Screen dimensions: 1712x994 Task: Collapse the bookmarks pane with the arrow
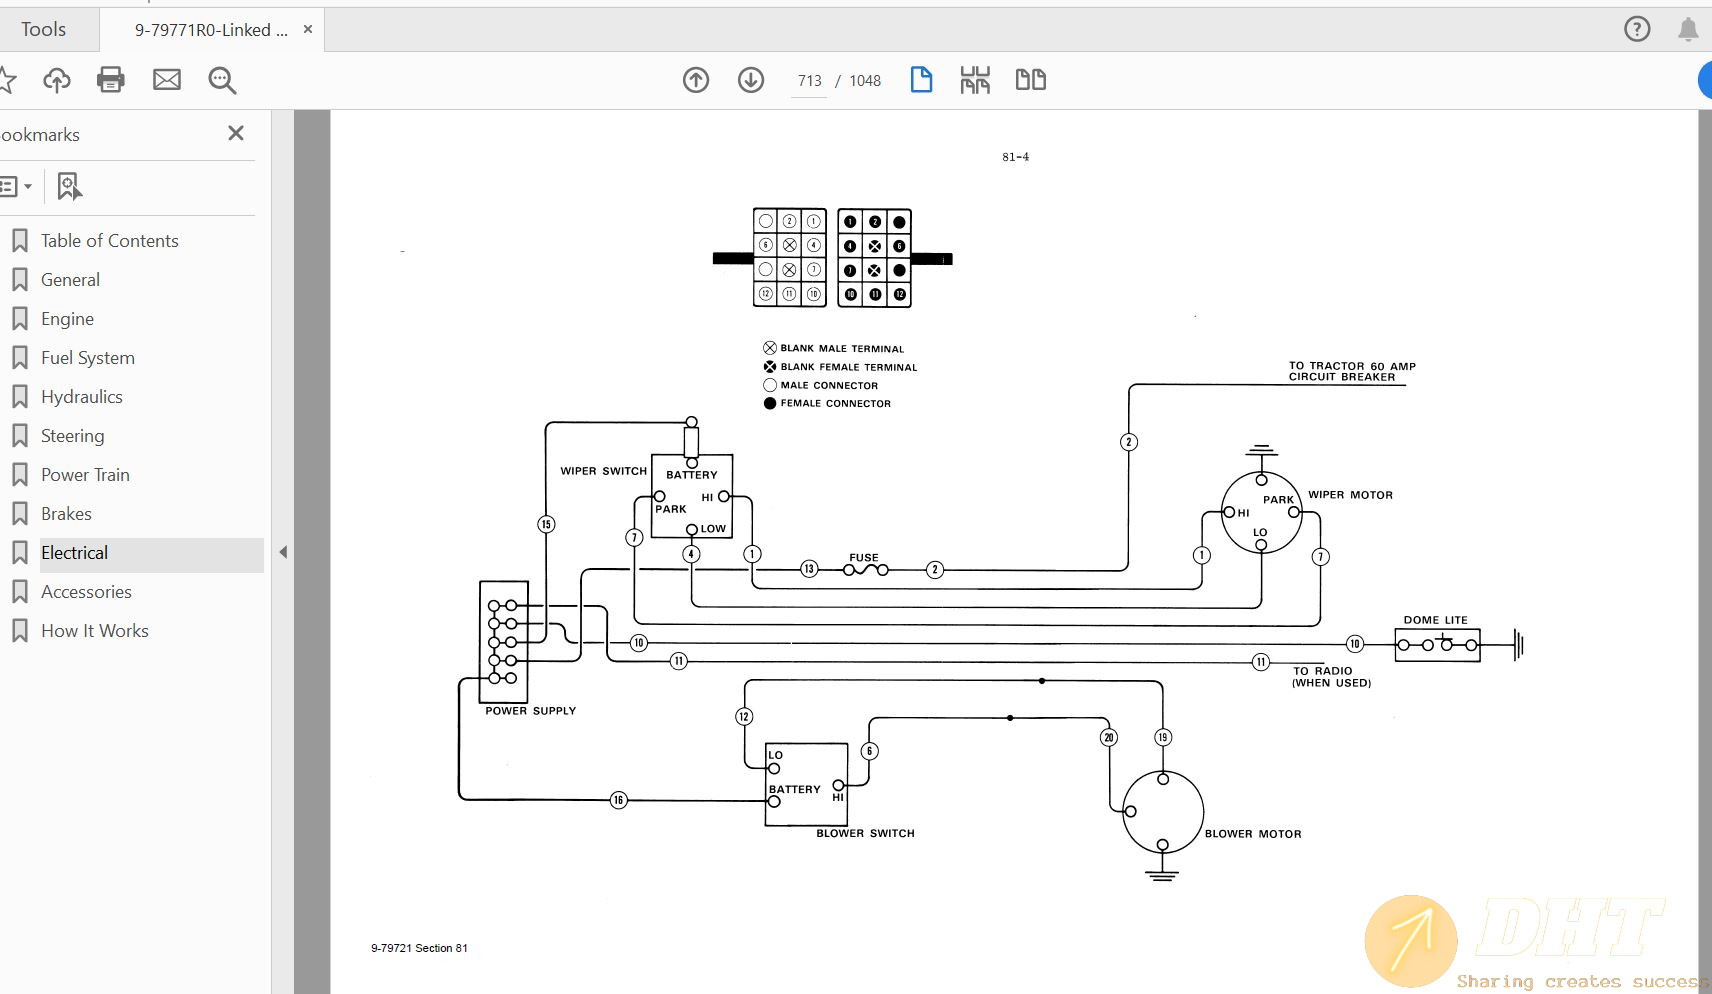click(x=283, y=552)
